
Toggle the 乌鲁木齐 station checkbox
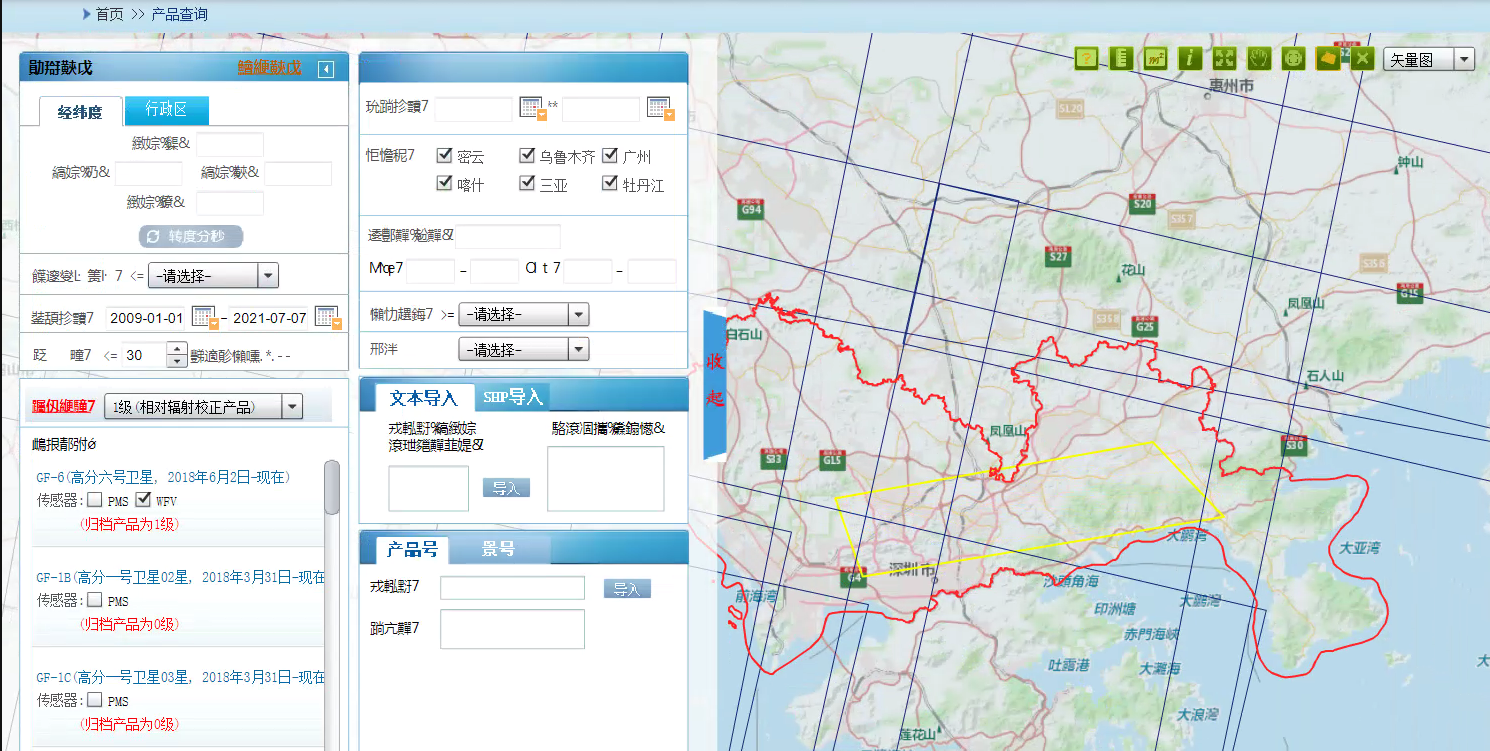tap(527, 156)
